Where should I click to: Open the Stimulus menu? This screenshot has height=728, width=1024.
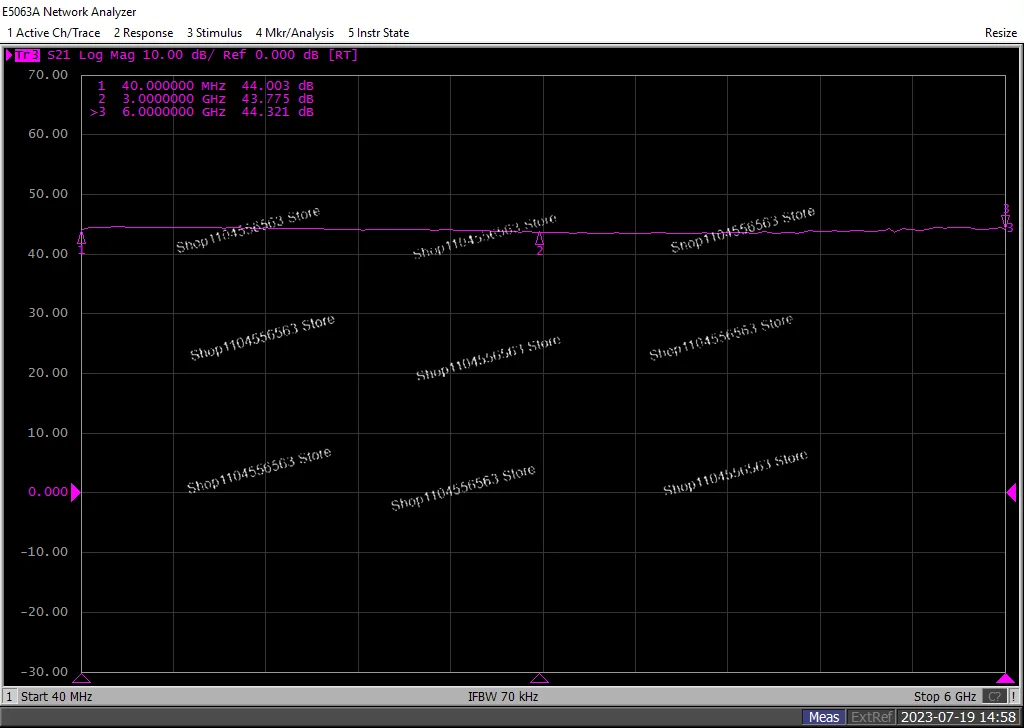pos(214,33)
